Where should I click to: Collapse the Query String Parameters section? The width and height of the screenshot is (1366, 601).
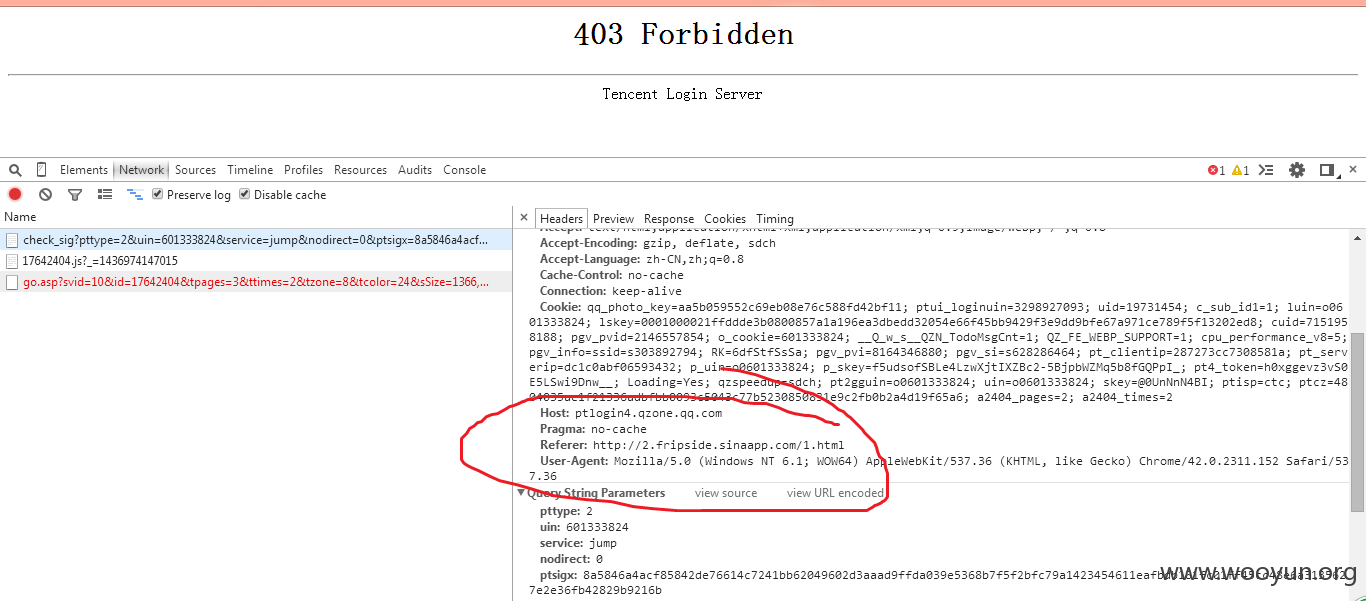coord(521,493)
